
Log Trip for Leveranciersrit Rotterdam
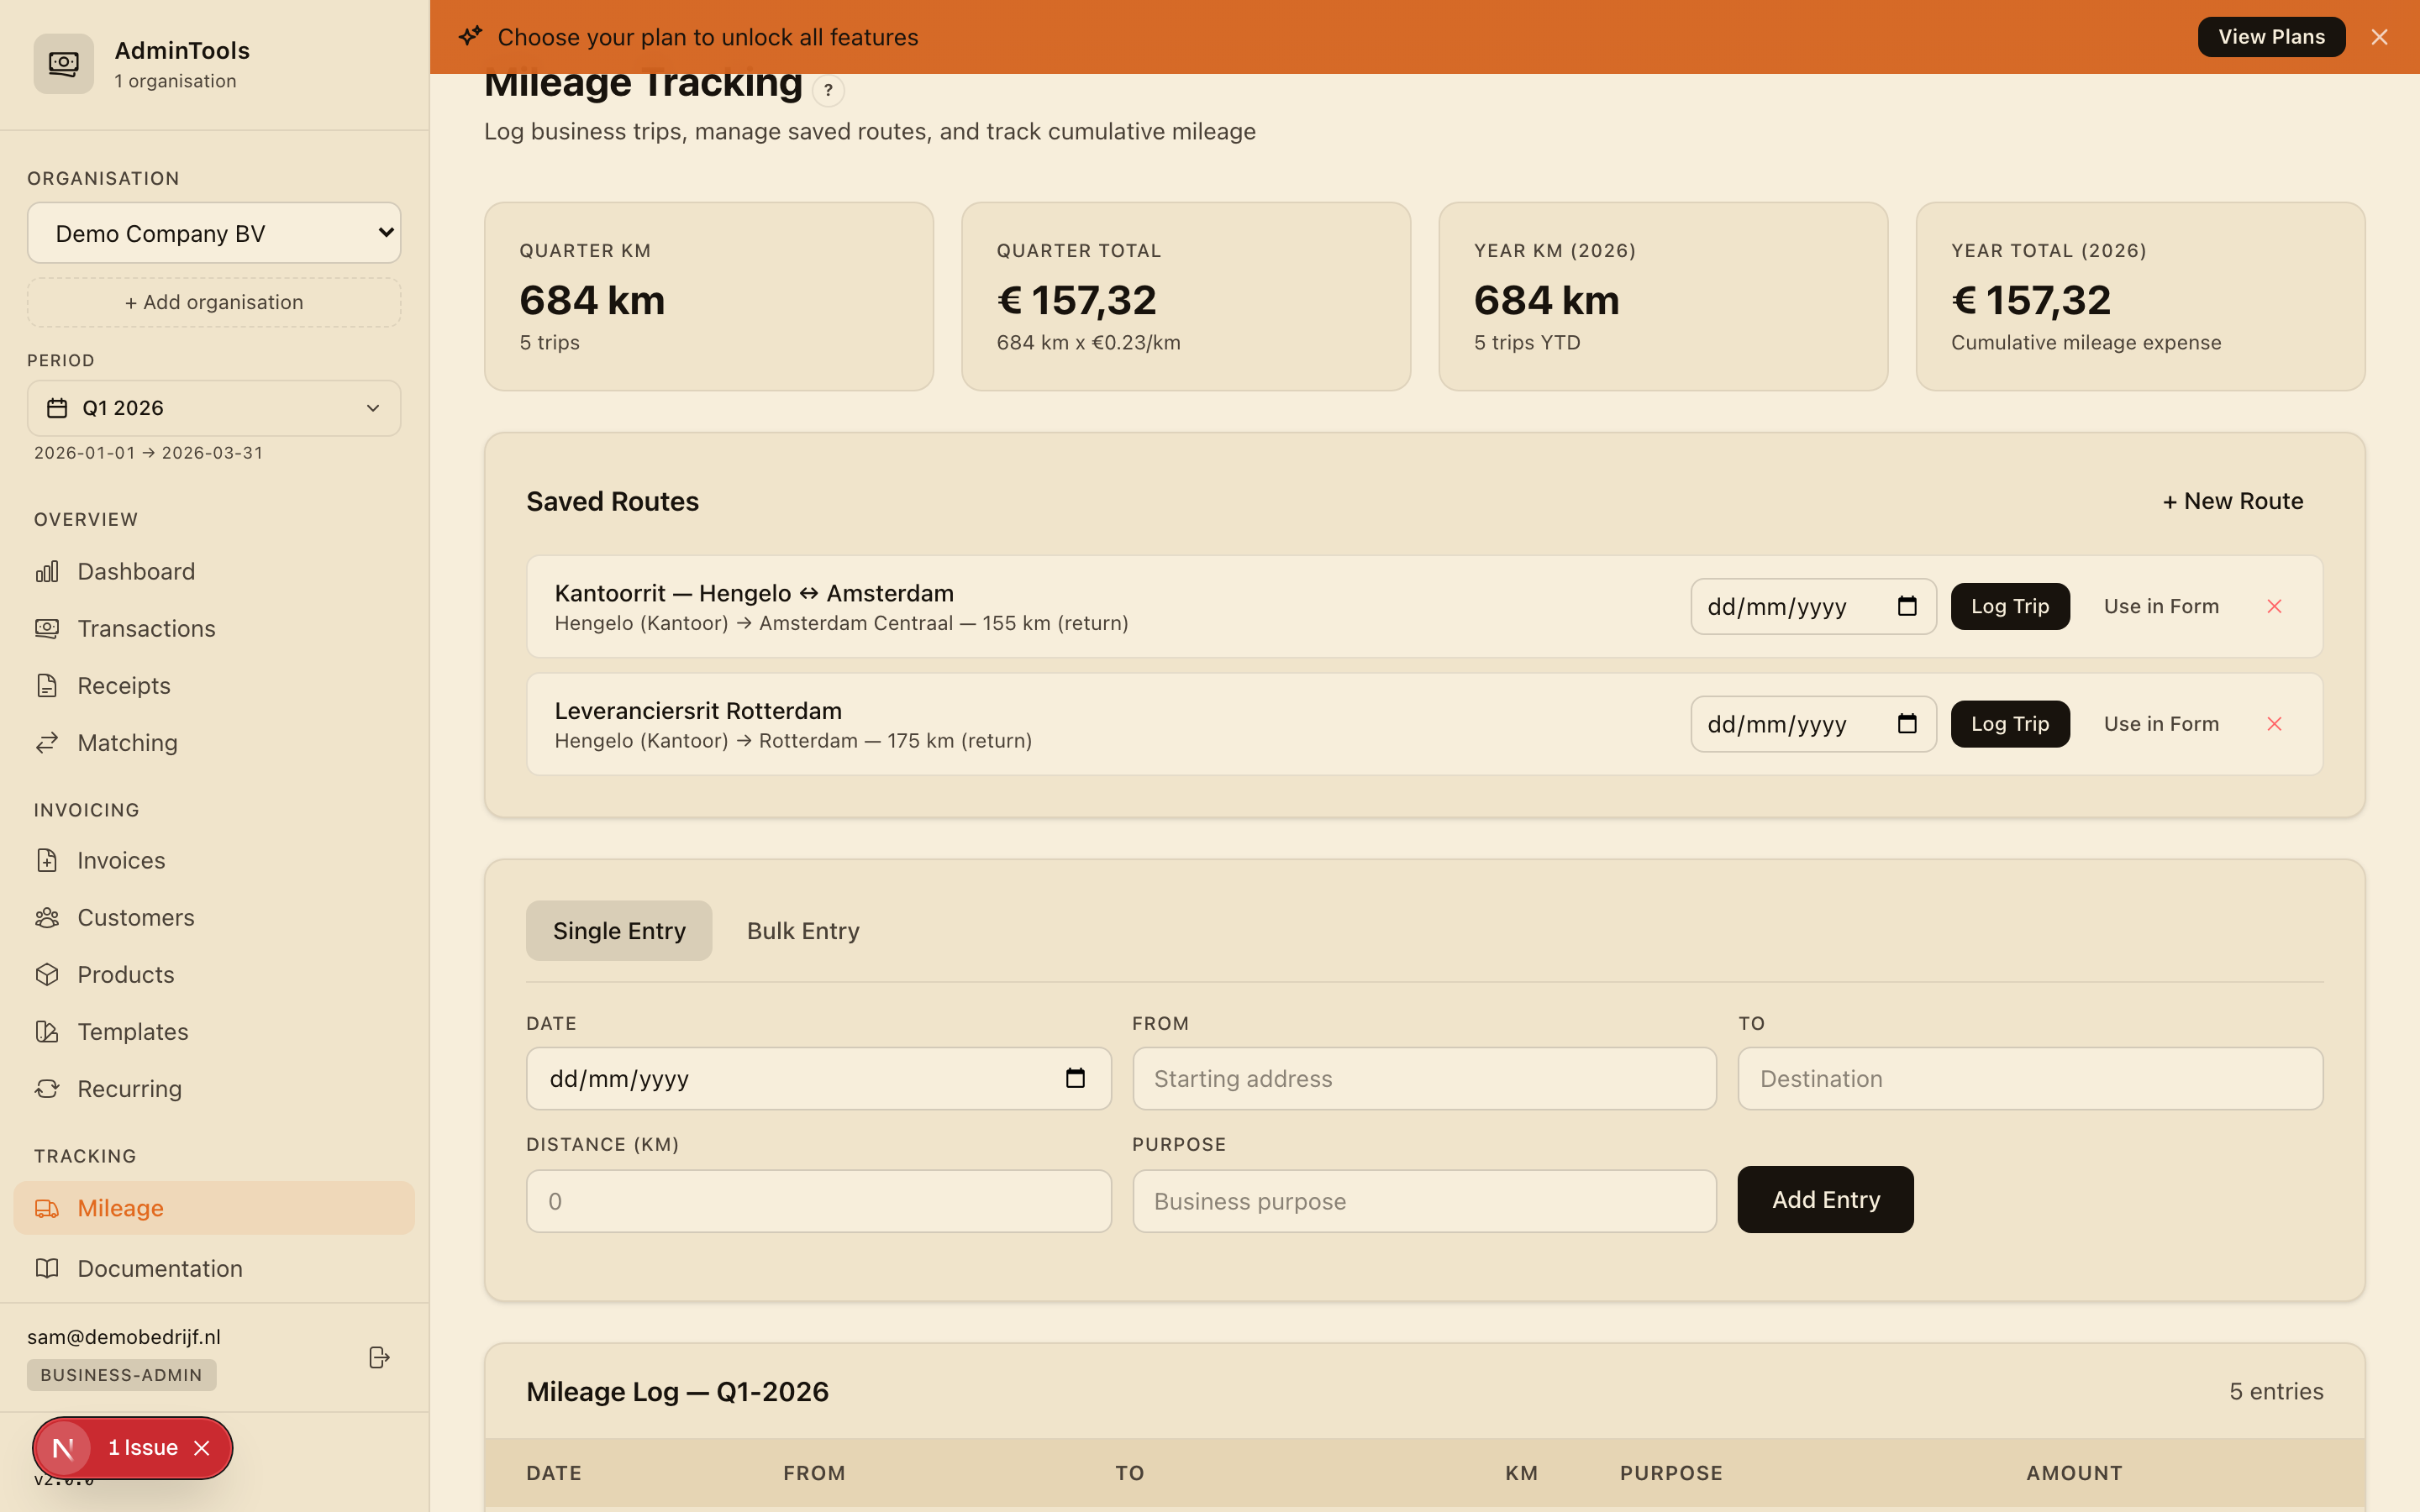pos(2010,724)
